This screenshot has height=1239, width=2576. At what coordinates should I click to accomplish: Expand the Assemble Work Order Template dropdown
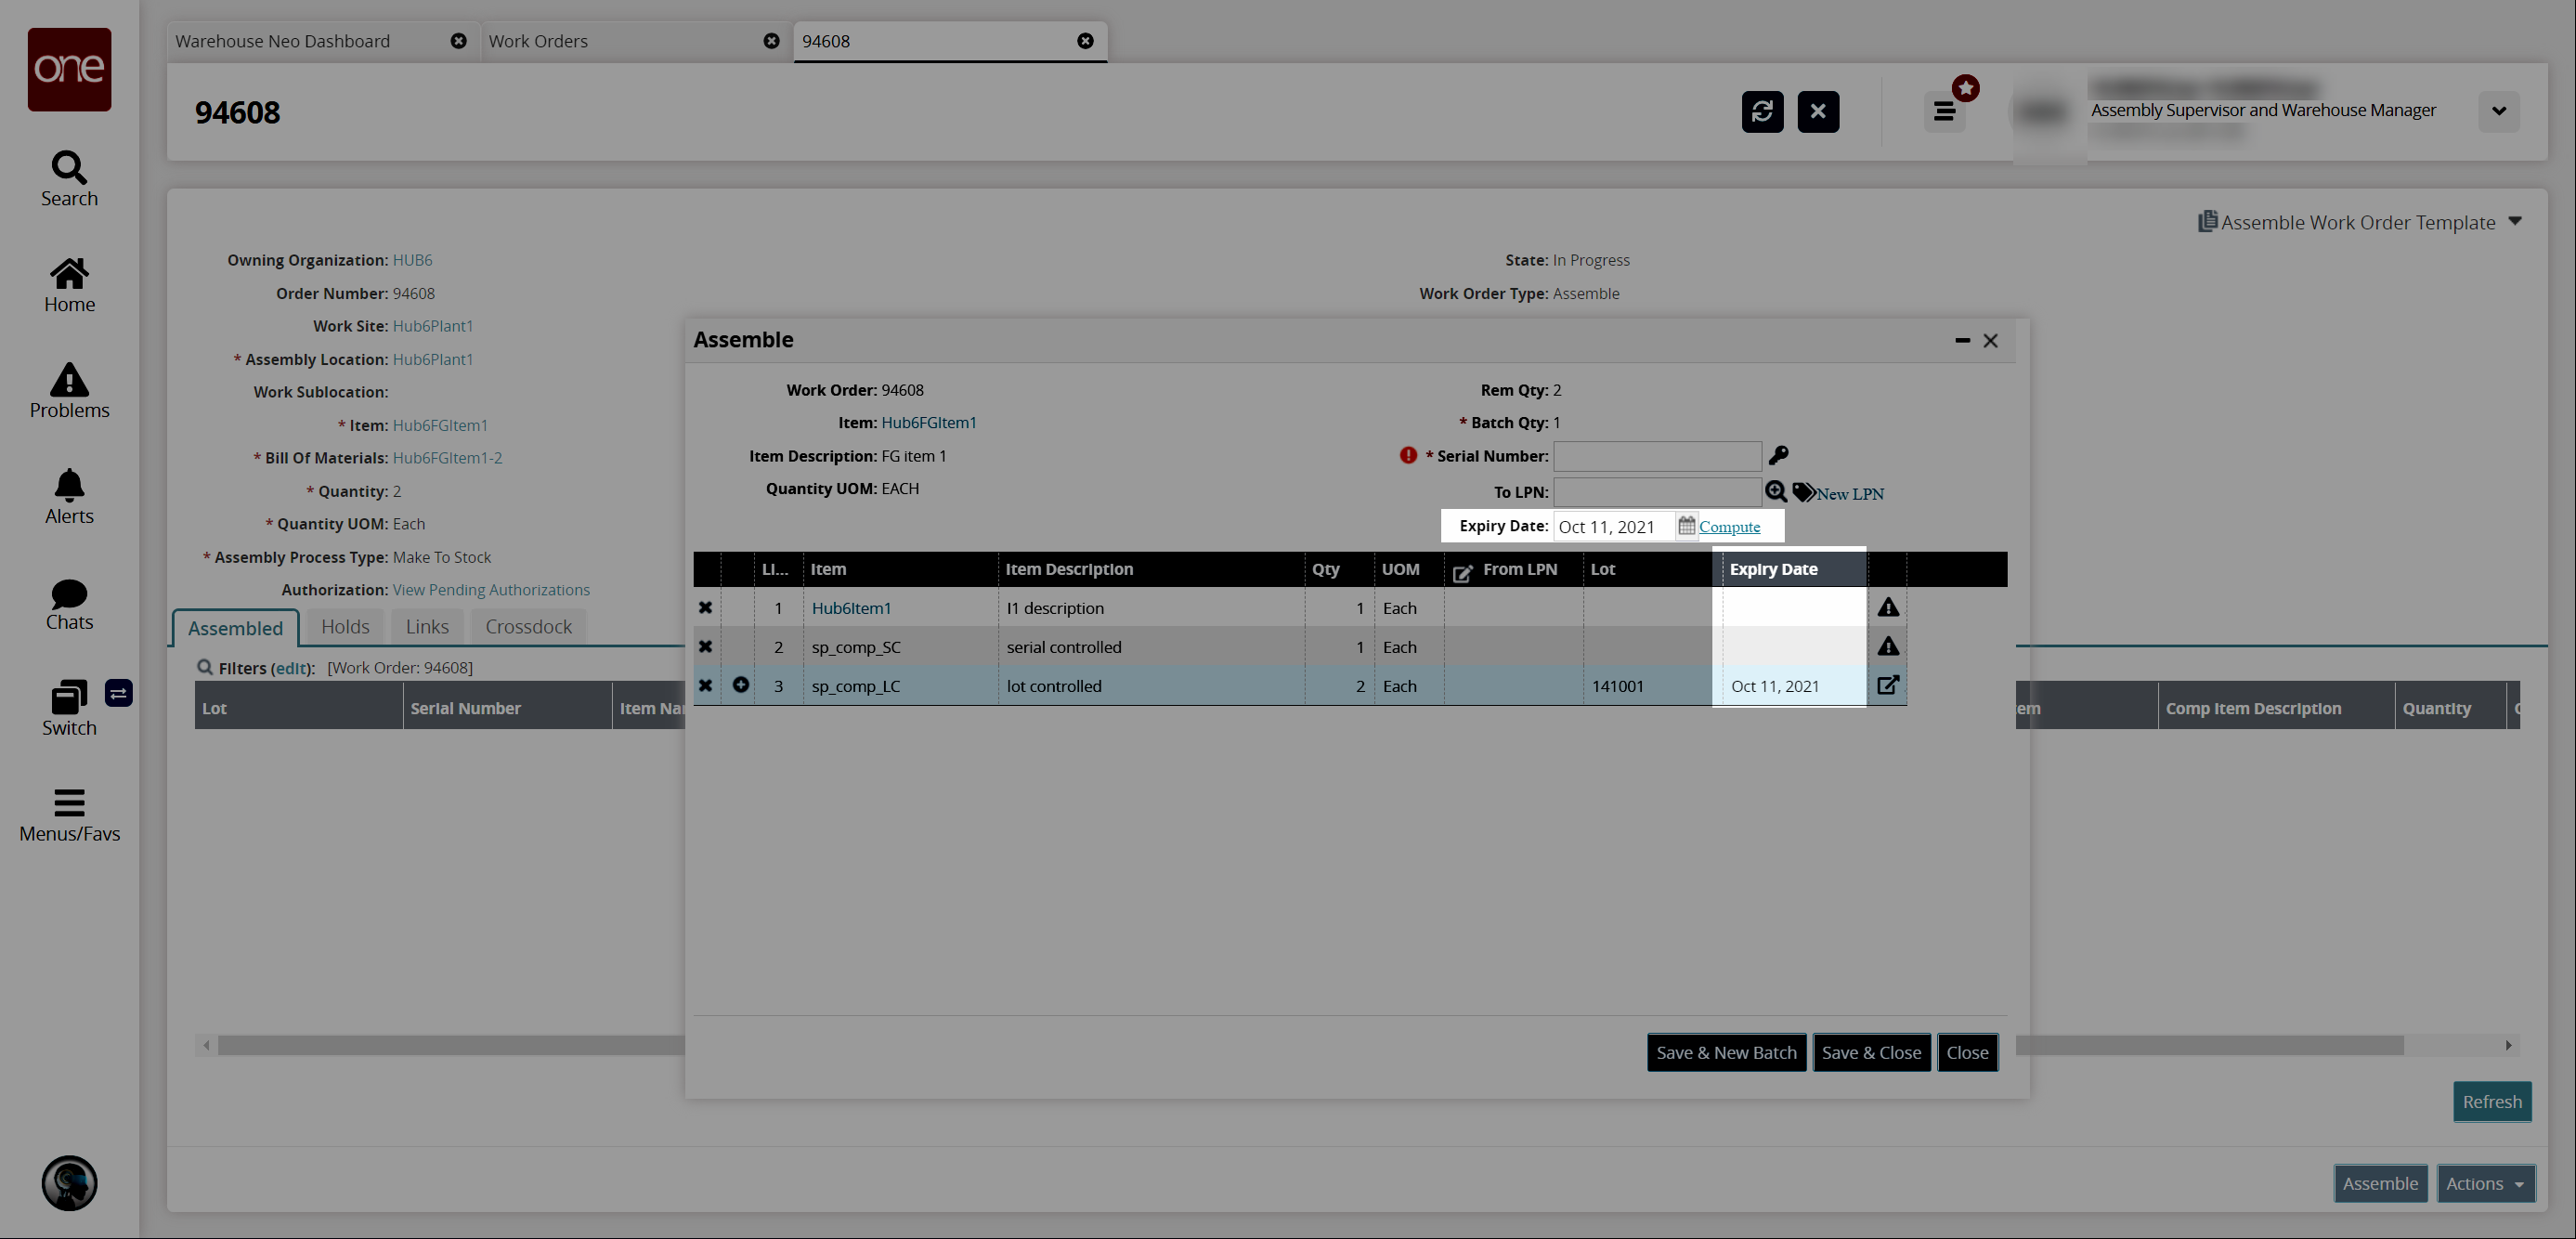coord(2514,222)
